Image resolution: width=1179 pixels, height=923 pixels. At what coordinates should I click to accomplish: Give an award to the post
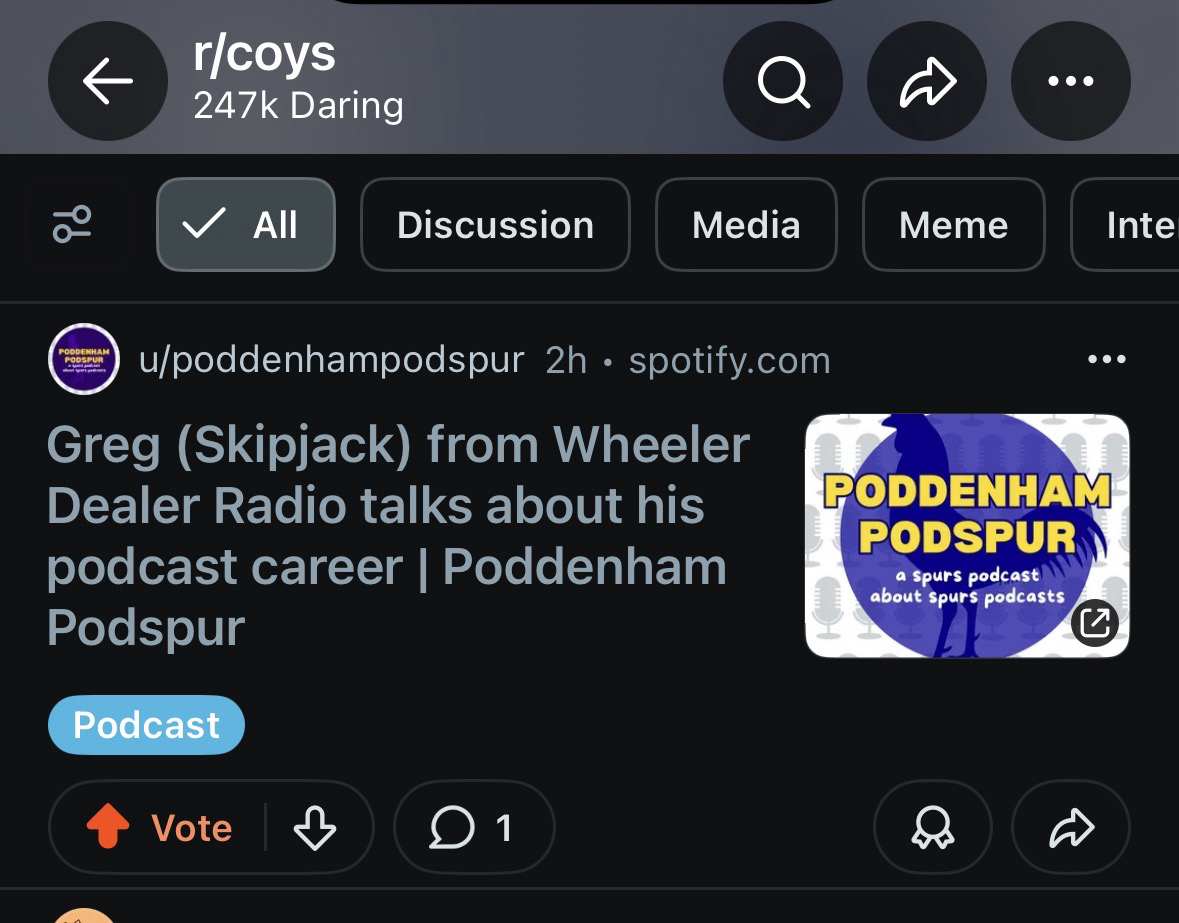(x=932, y=827)
